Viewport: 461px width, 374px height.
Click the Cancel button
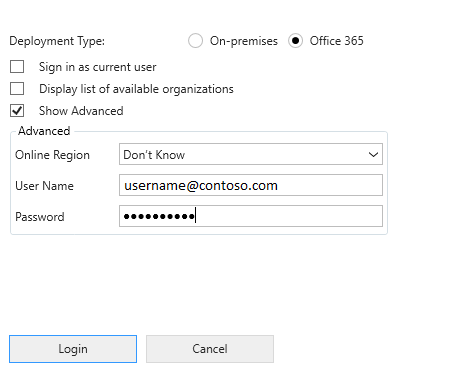[210, 349]
